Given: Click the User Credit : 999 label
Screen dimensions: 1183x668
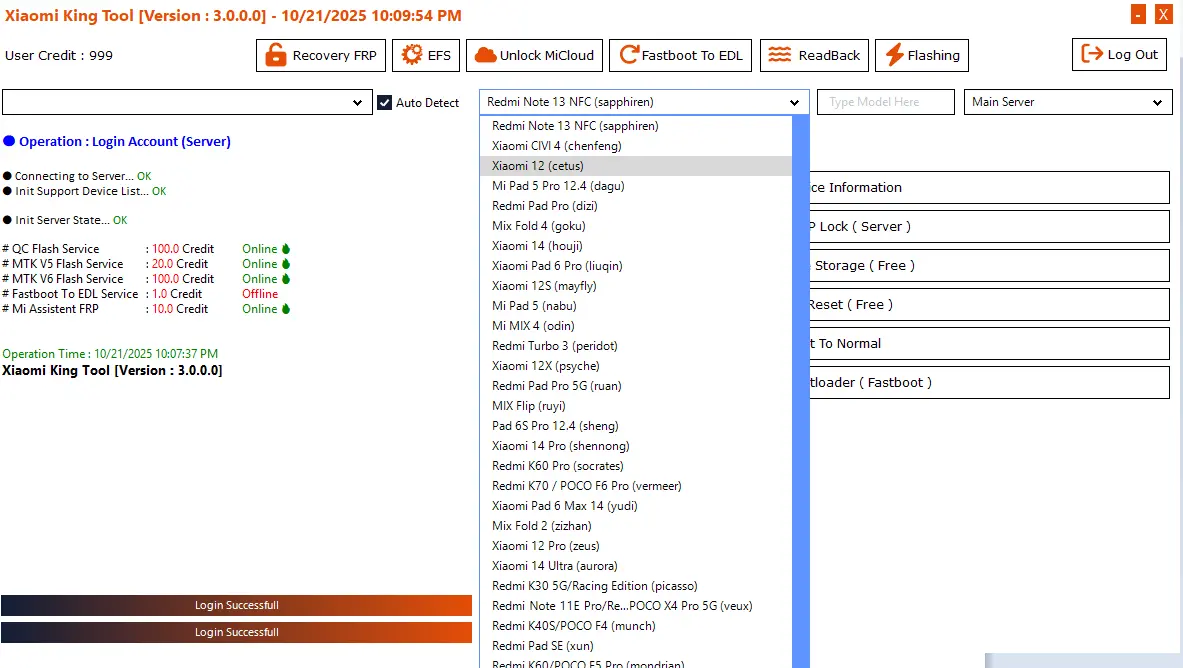Looking at the screenshot, I should 59,55.
